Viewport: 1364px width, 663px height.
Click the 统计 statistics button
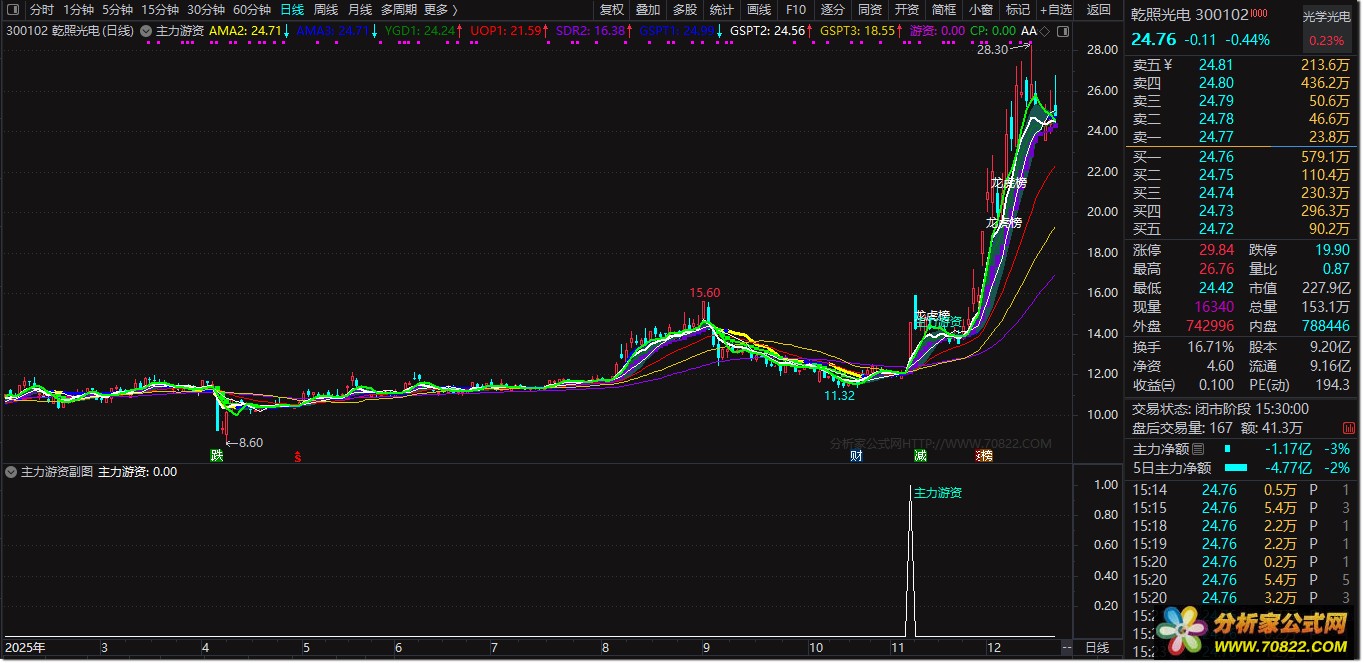click(x=721, y=10)
